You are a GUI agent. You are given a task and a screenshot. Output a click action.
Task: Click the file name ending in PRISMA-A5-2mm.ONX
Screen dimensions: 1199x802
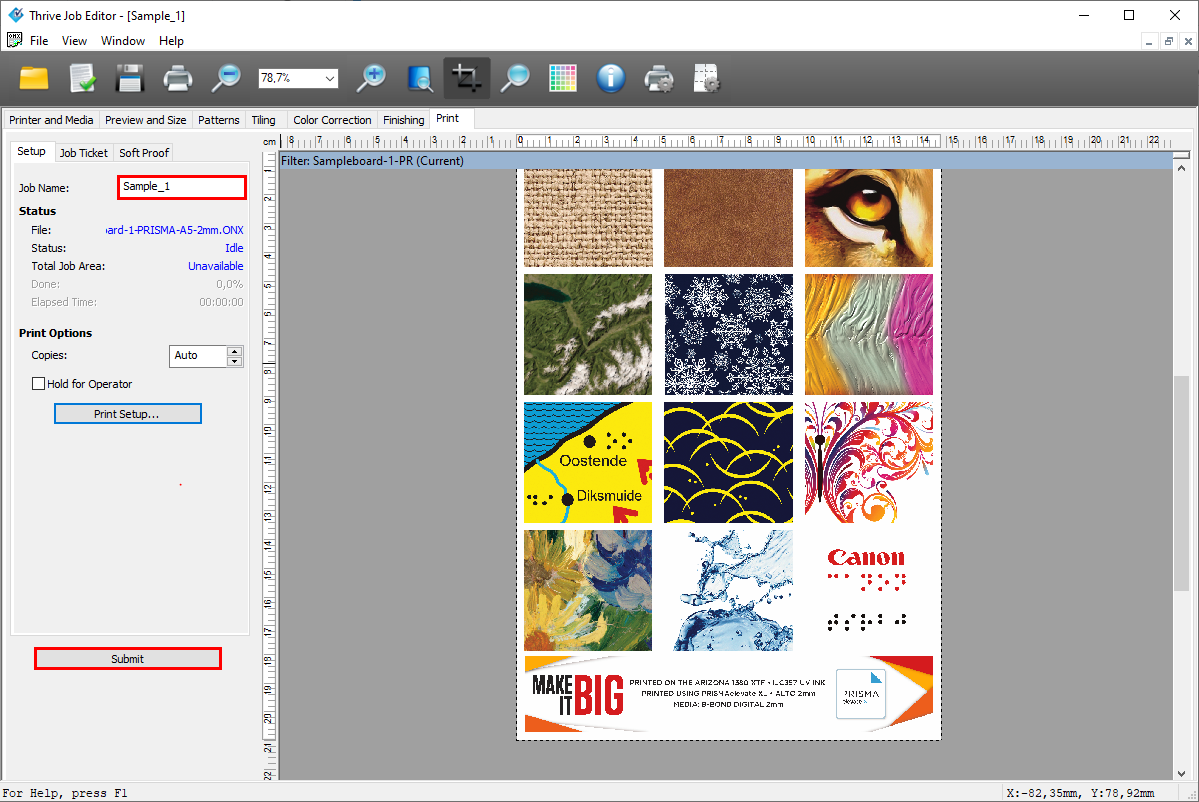point(174,230)
